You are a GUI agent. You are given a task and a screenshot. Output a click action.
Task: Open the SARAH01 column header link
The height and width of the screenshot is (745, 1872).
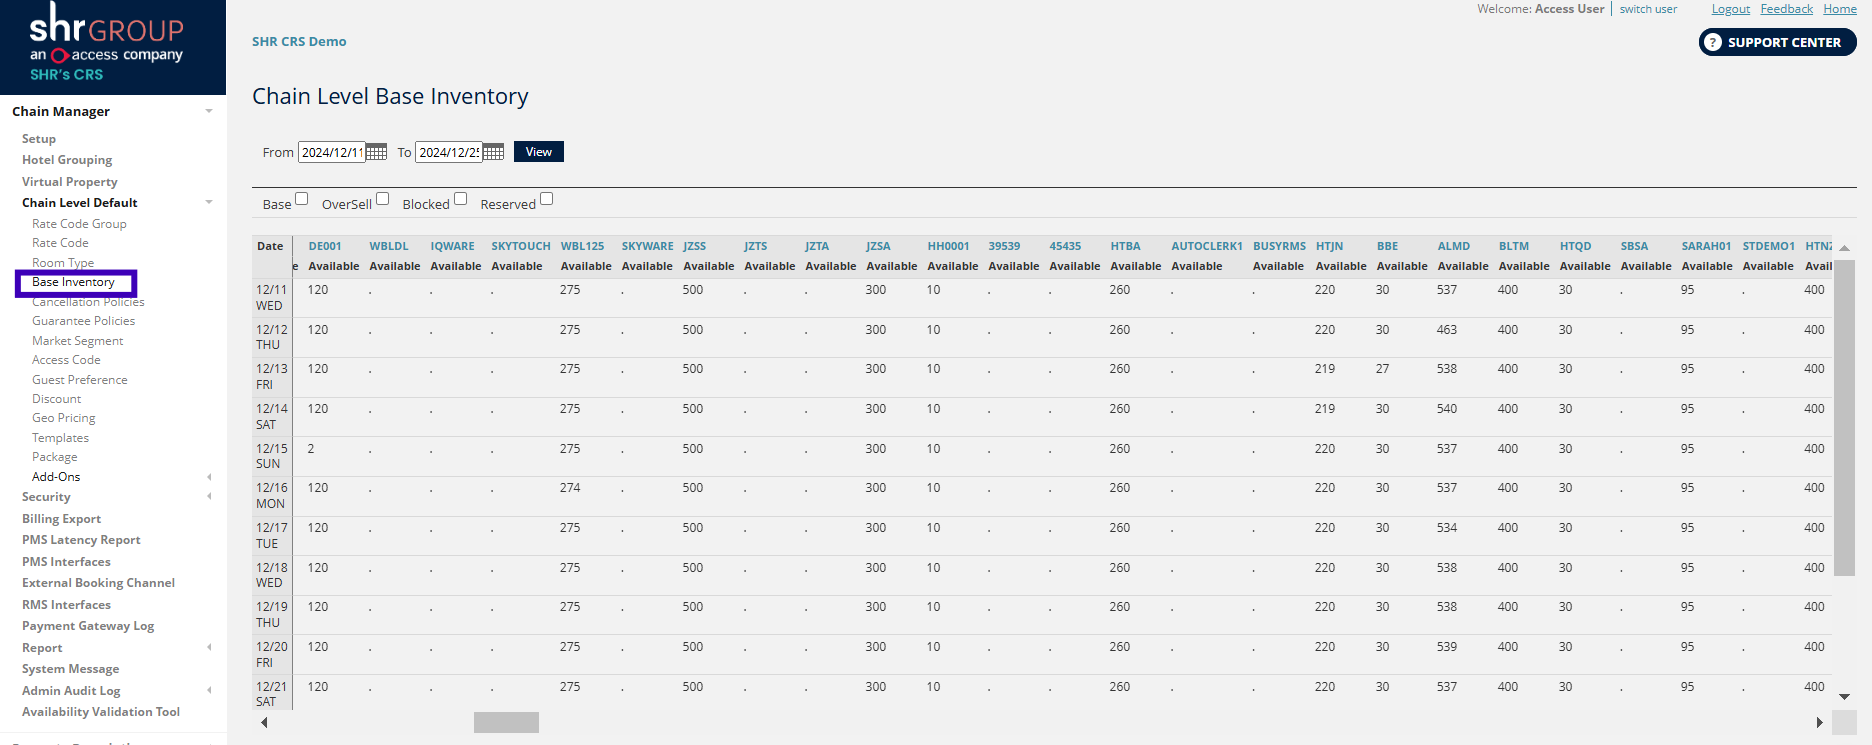pos(1706,246)
